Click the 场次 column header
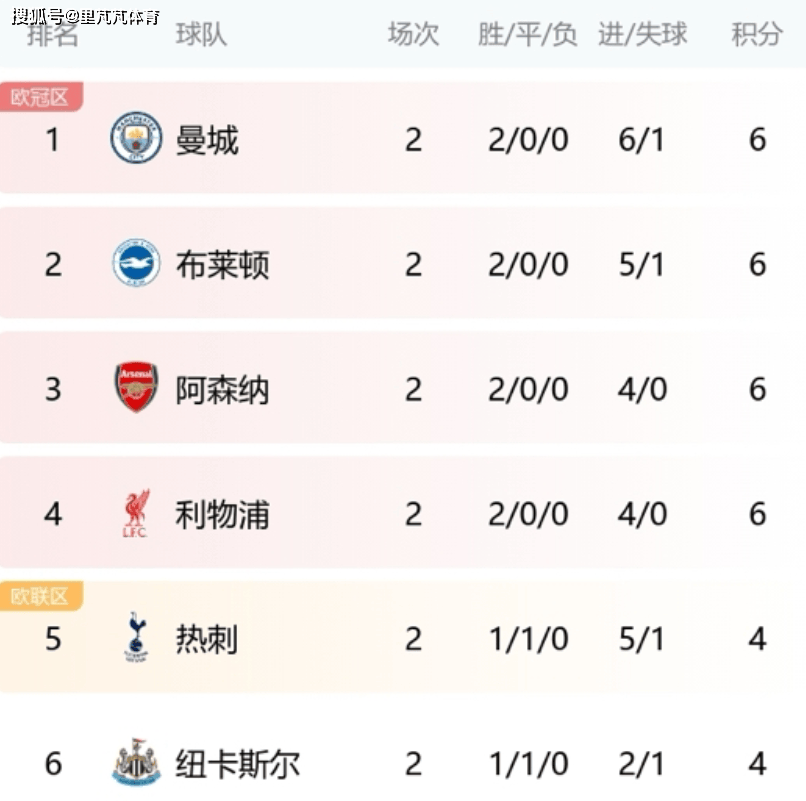This screenshot has width=806, height=801. 414,34
